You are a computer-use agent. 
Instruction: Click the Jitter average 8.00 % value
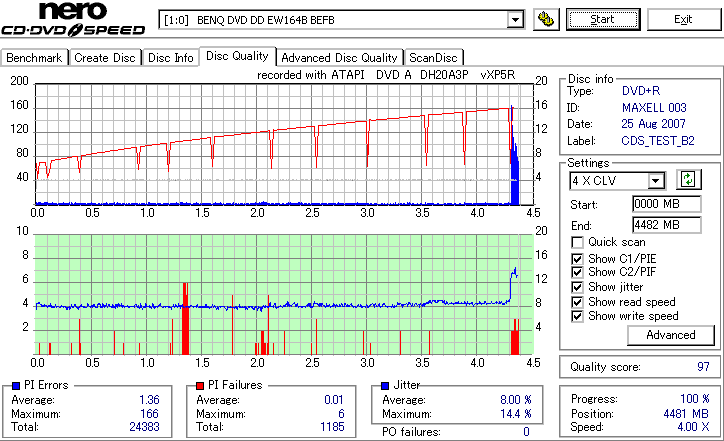(x=515, y=399)
